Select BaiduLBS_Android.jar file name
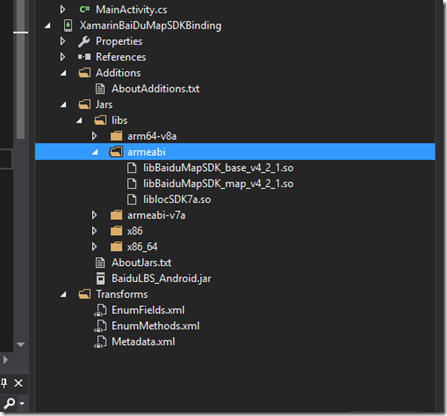 pos(161,278)
